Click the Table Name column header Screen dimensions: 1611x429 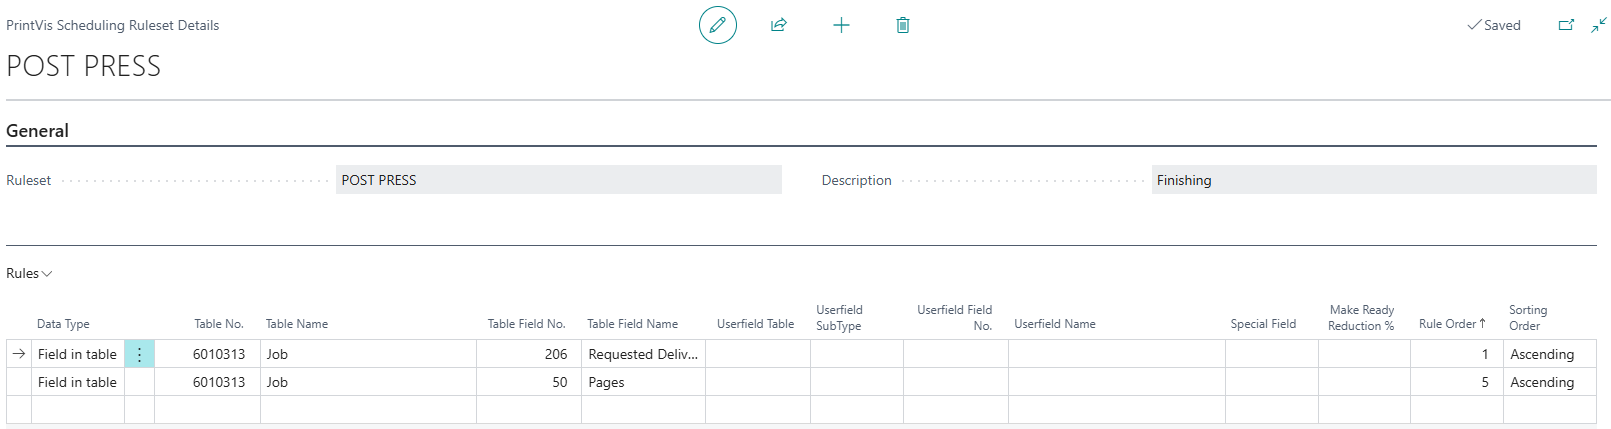coord(297,324)
